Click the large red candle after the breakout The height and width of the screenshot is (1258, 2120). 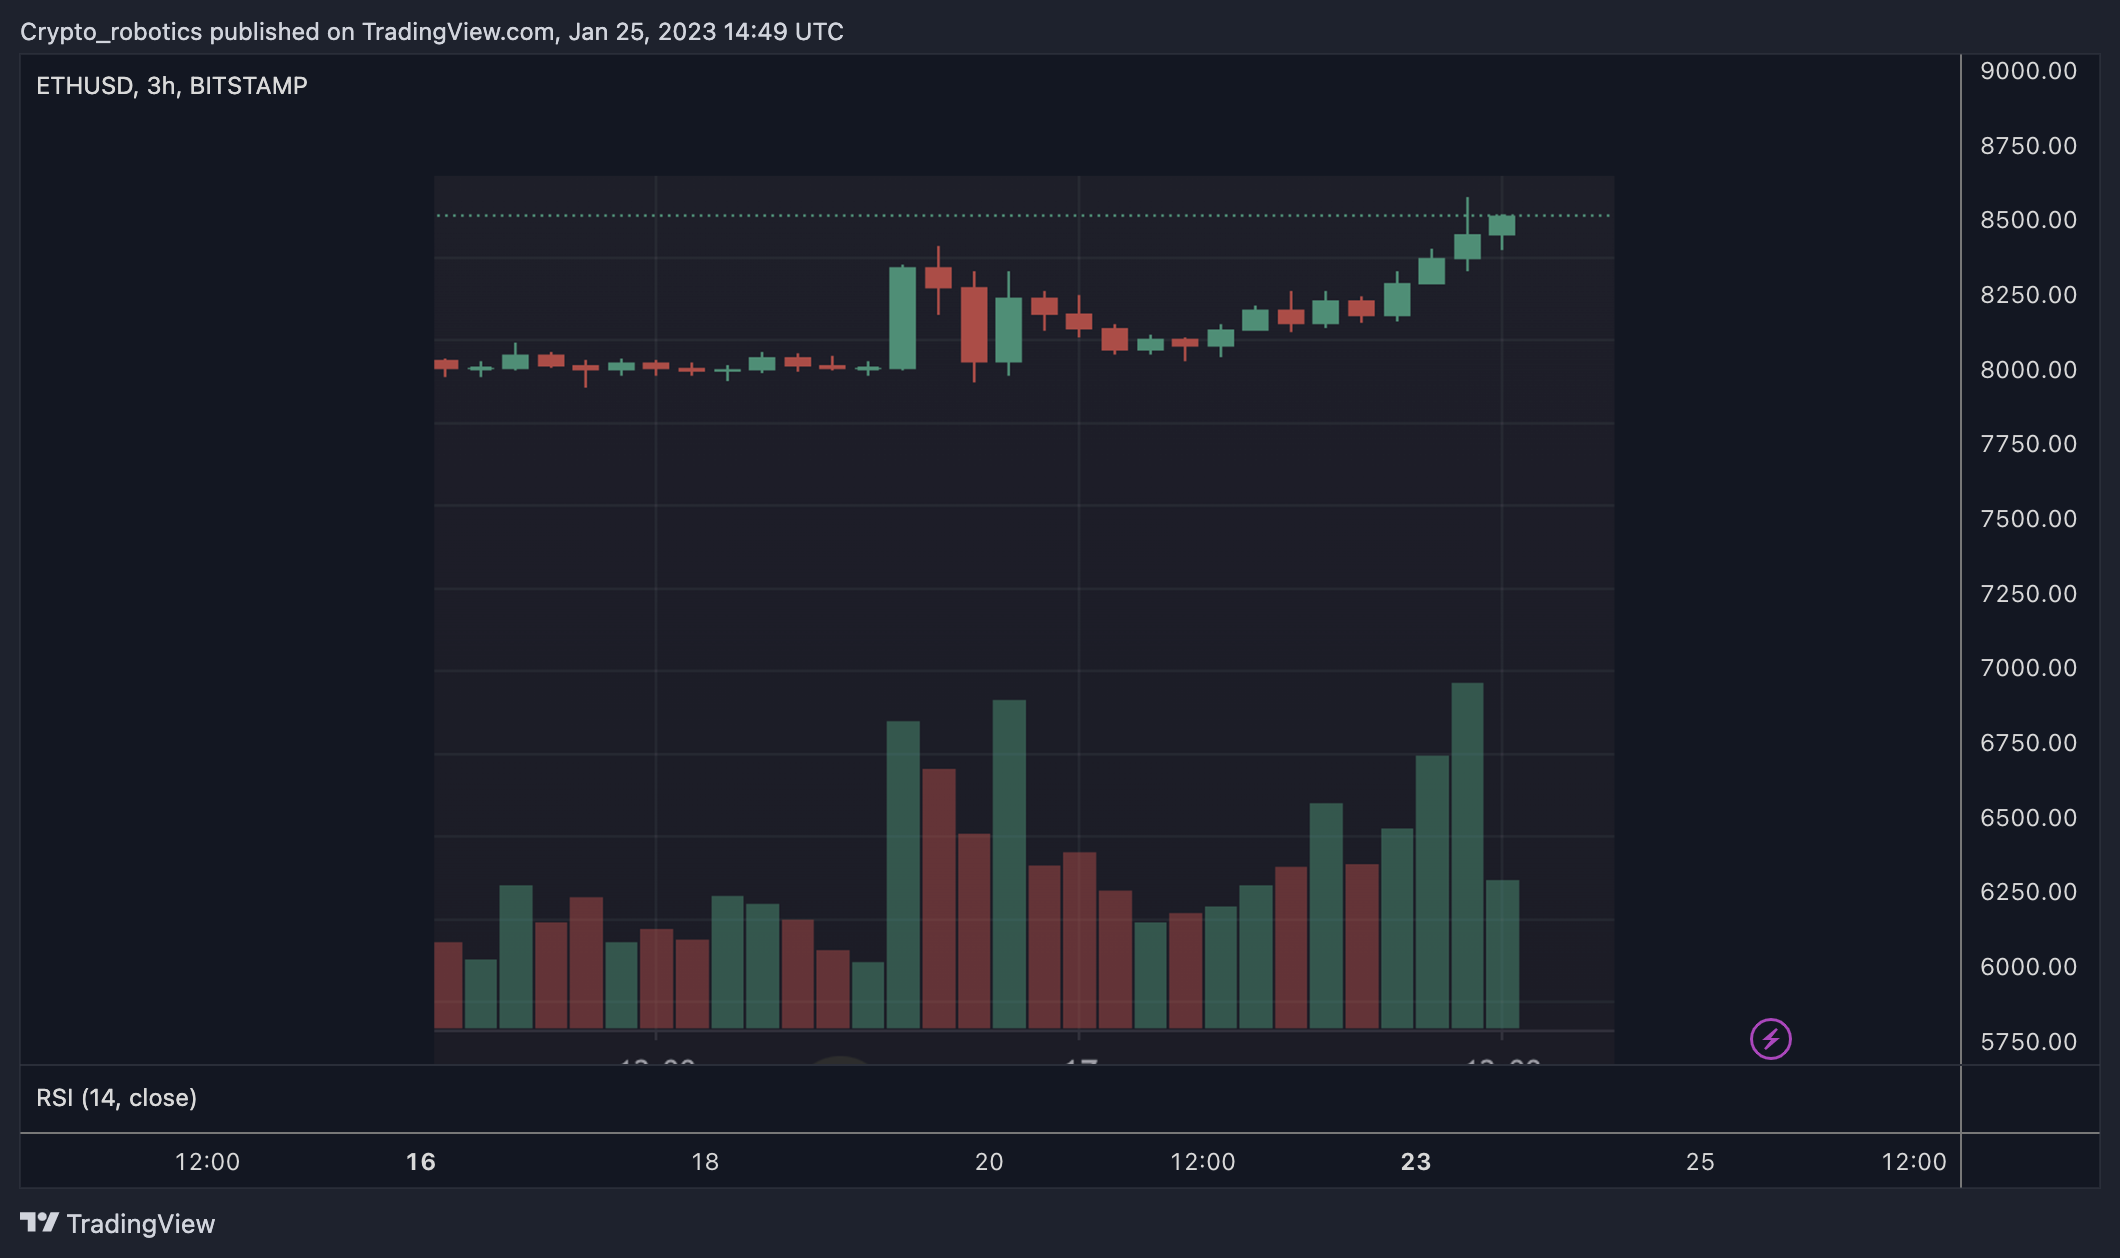click(x=974, y=325)
